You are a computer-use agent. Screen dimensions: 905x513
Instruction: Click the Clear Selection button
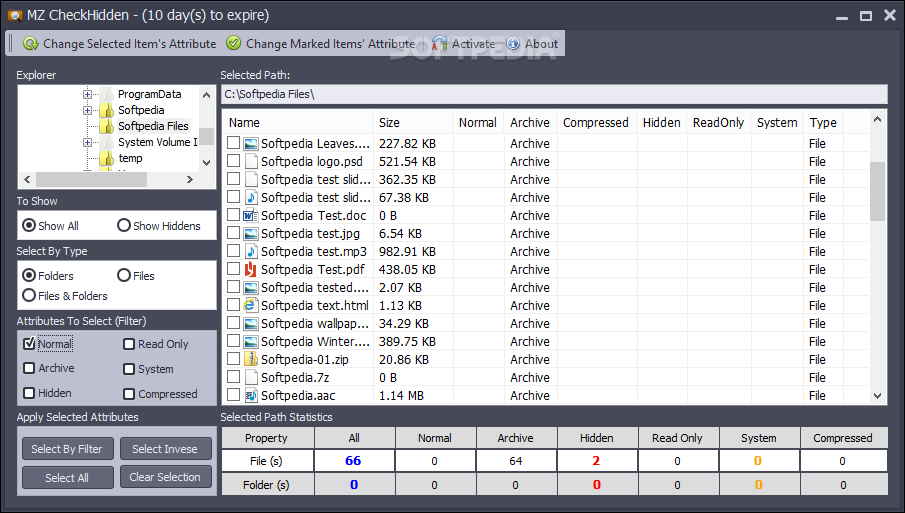point(165,477)
